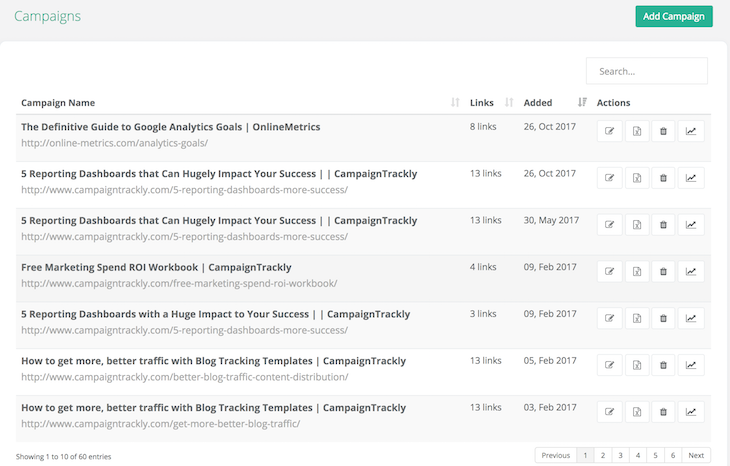This screenshot has width=730, height=466.
Task: Open stats chart for Dashboards with a Huge Impact
Action: tap(691, 318)
